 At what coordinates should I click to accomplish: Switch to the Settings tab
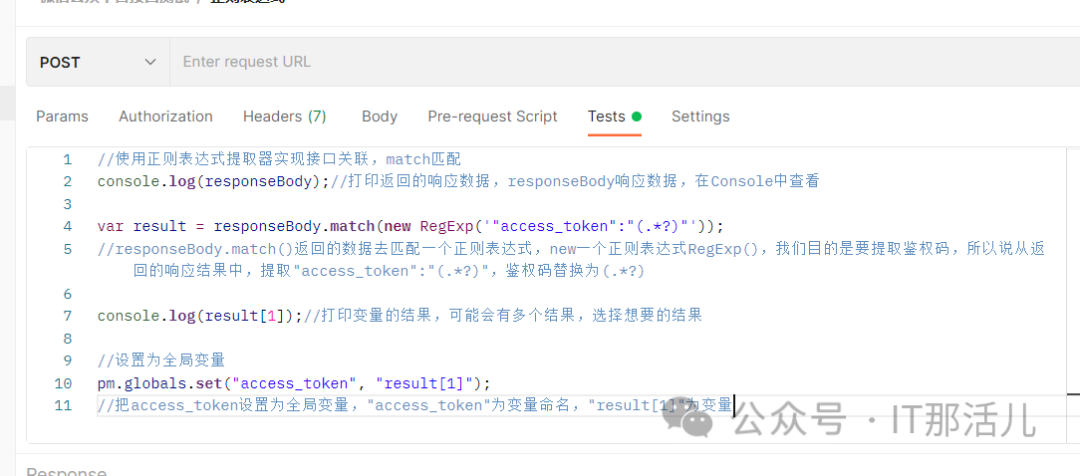pyautogui.click(x=700, y=116)
